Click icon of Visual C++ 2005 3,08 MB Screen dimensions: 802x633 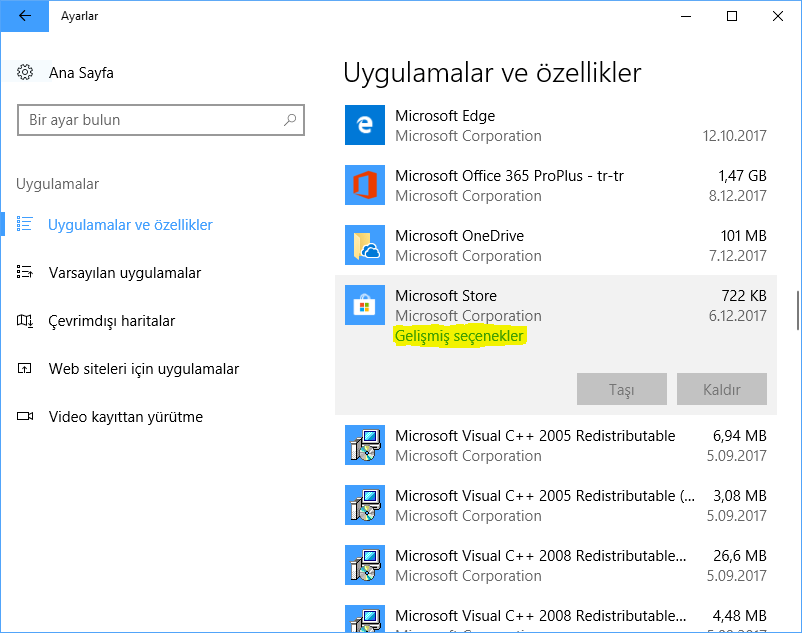point(365,505)
